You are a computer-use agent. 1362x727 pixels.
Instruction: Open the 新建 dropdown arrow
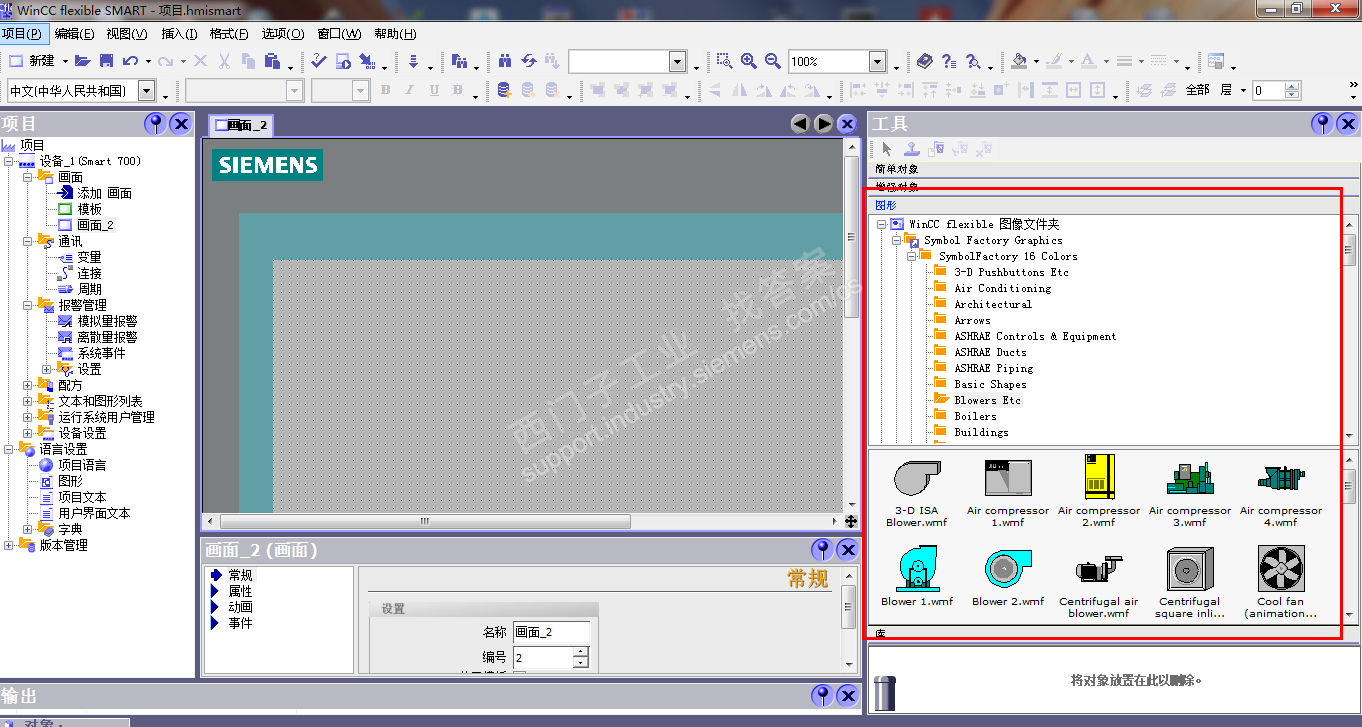[x=64, y=62]
